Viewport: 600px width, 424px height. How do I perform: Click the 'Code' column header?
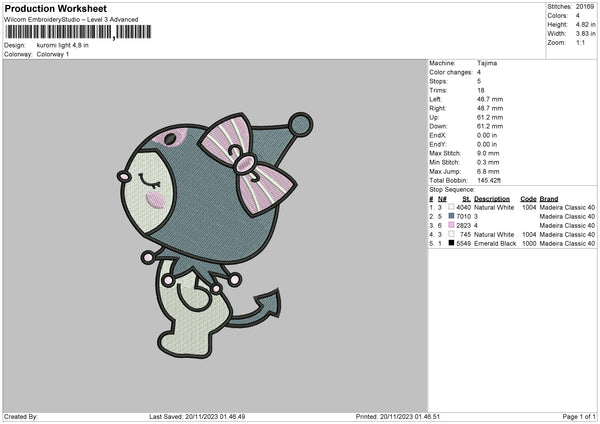[x=528, y=199]
